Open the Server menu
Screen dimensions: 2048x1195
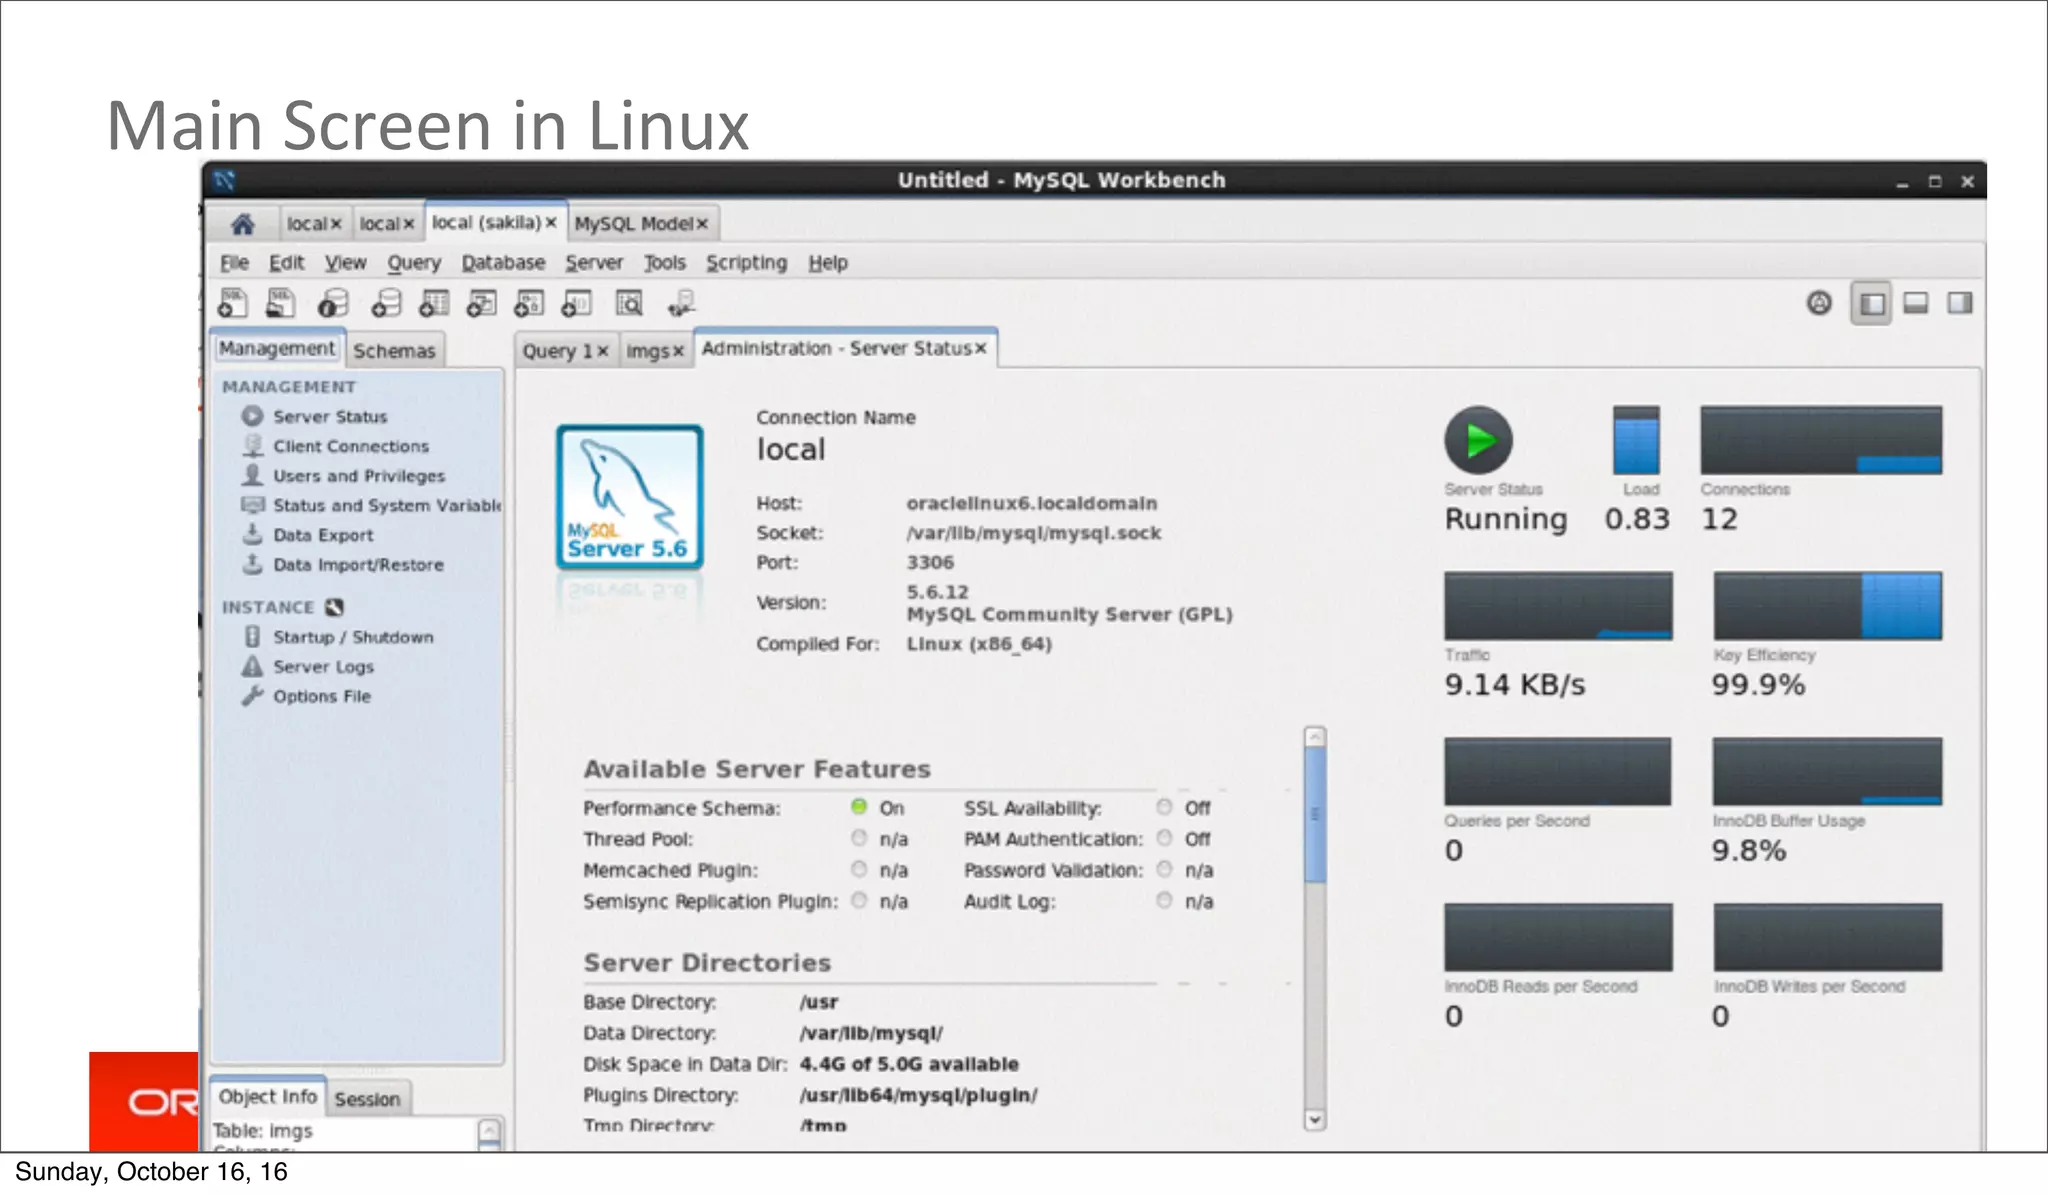click(594, 263)
